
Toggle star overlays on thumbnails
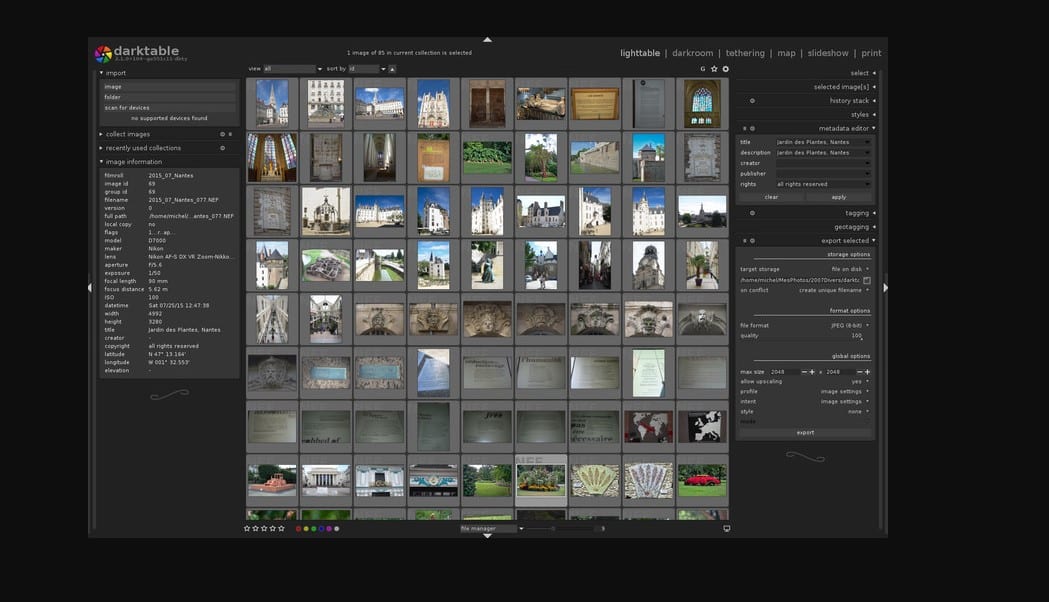714,69
